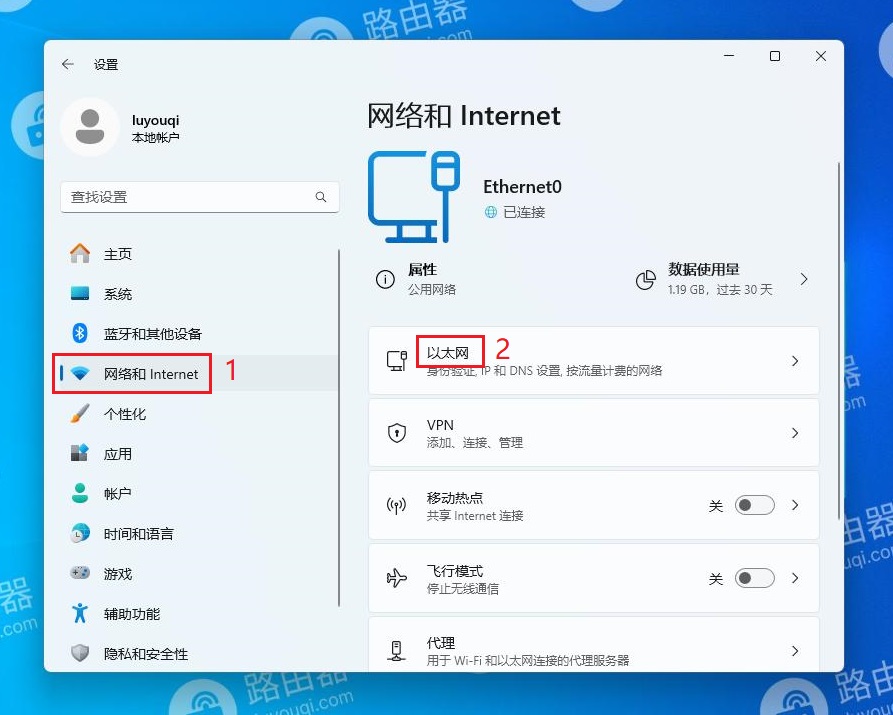Open the 代理 settings entry
The image size is (893, 715).
click(x=593, y=644)
